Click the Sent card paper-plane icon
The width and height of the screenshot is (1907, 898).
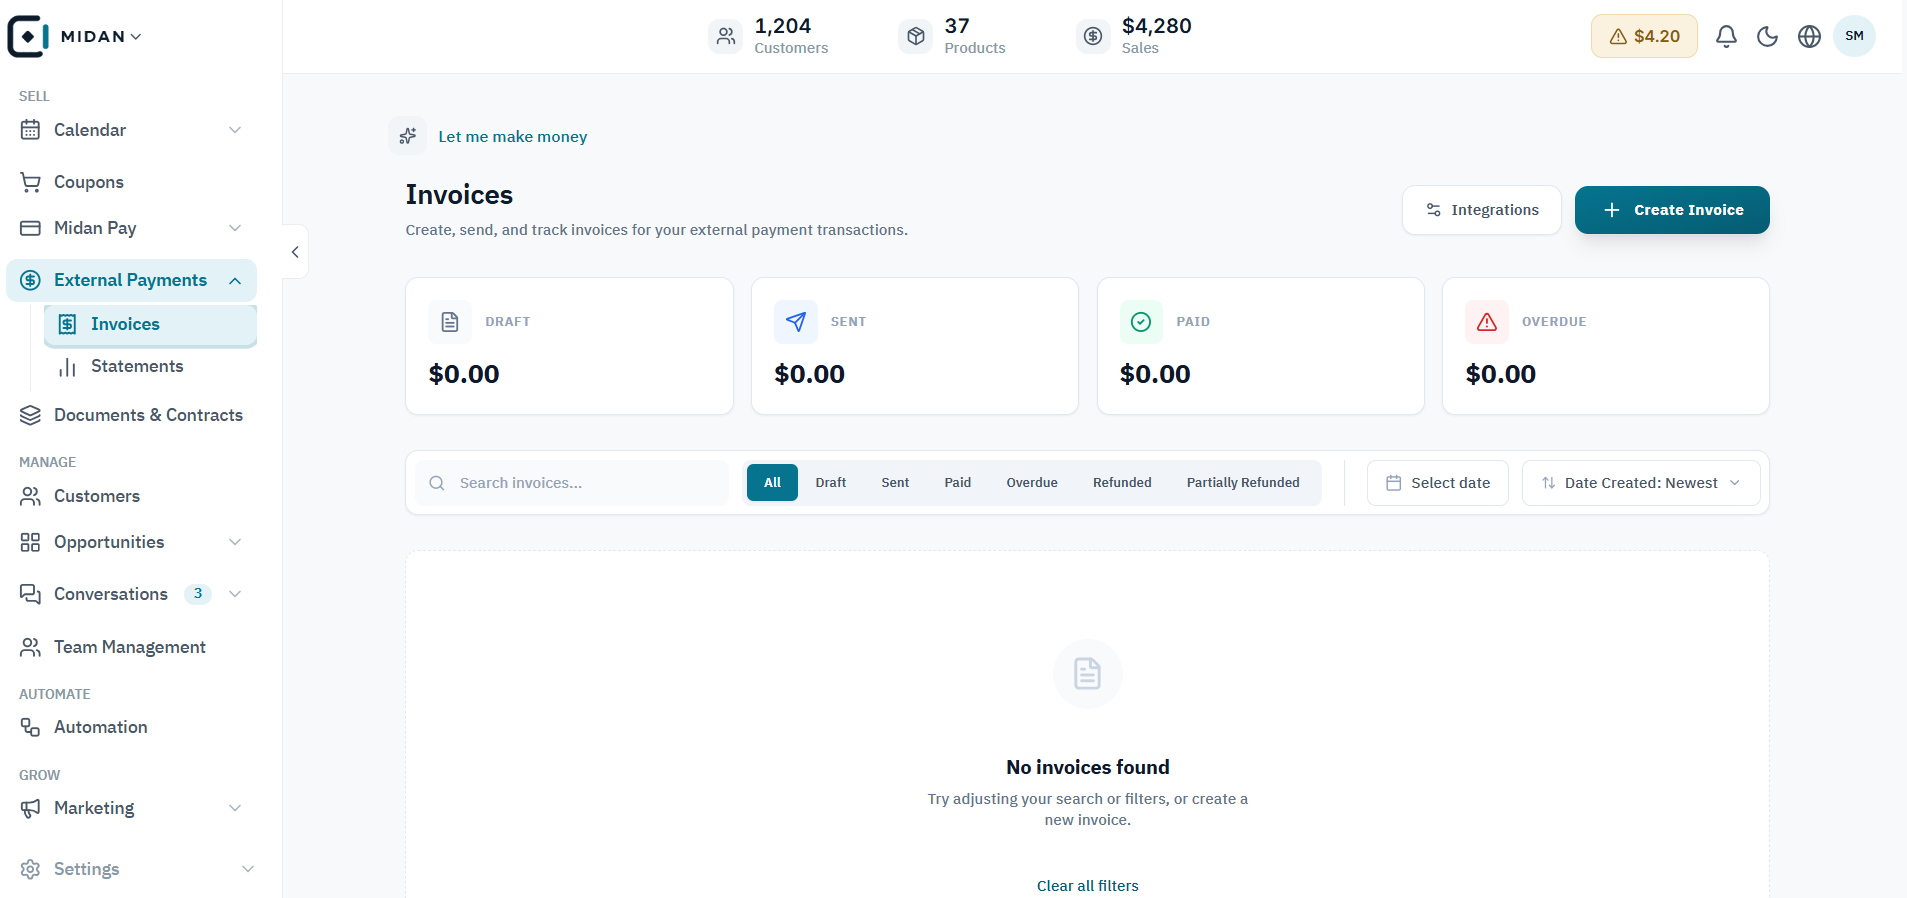(796, 322)
